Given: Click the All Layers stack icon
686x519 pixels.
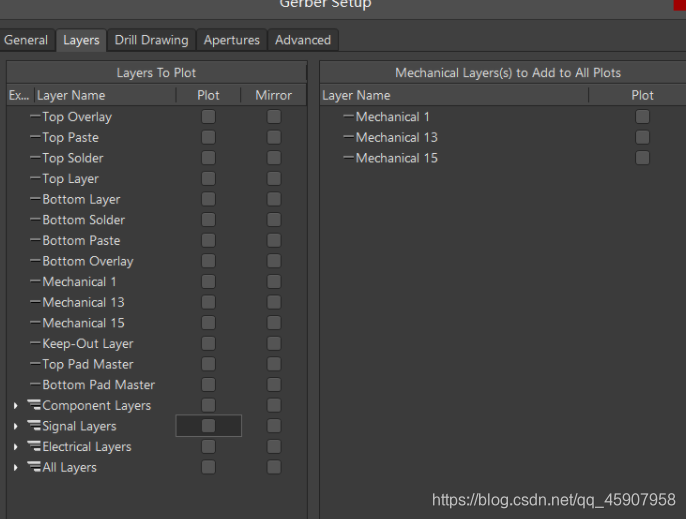Looking at the screenshot, I should [x=34, y=466].
